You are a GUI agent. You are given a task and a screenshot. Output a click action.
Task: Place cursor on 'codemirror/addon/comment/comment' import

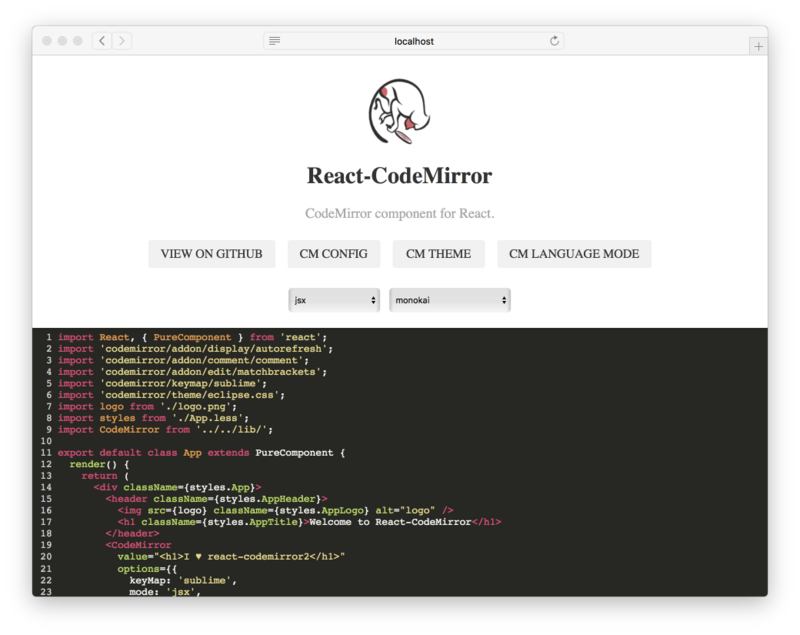(x=202, y=361)
